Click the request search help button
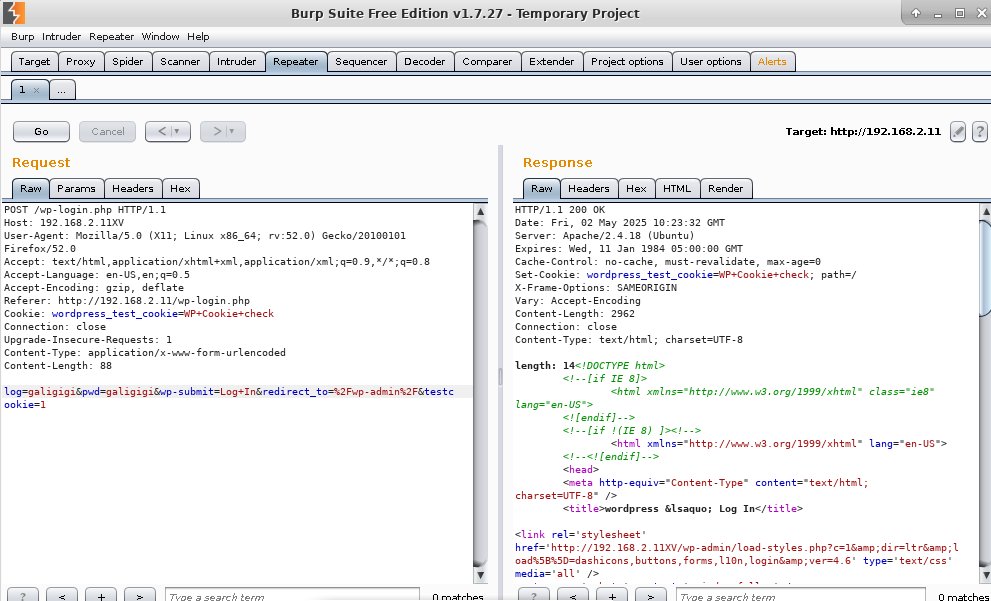Image resolution: width=991 pixels, height=601 pixels. [x=23, y=596]
